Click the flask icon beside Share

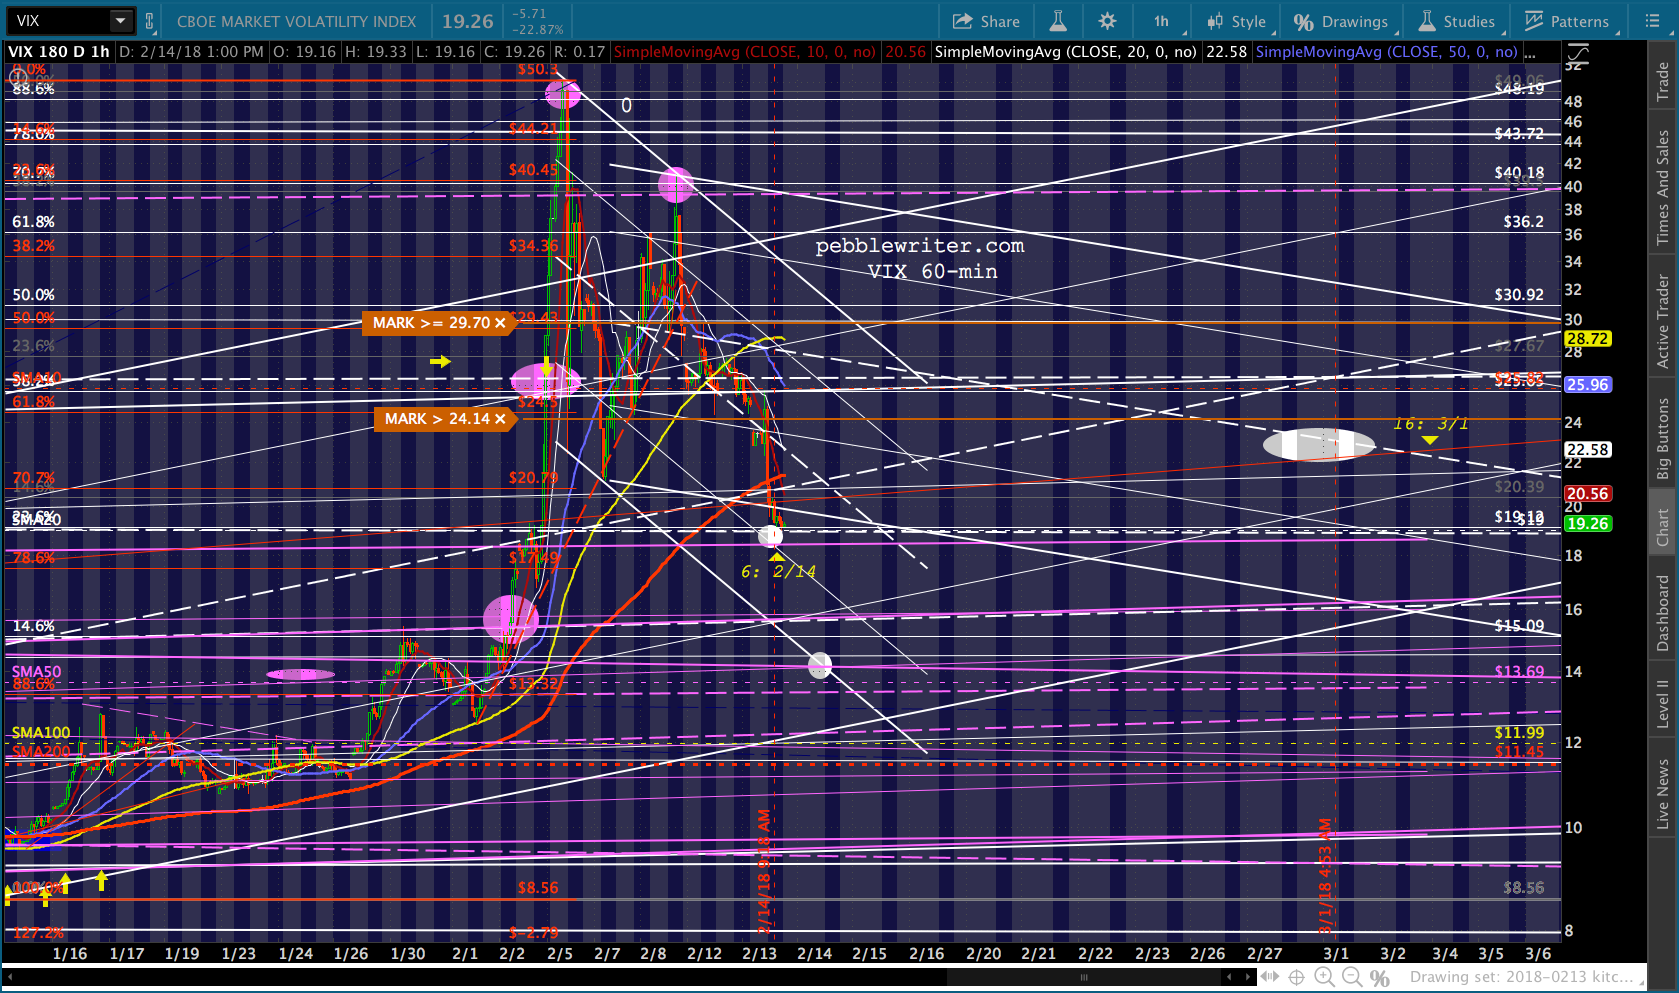[x=1057, y=21]
